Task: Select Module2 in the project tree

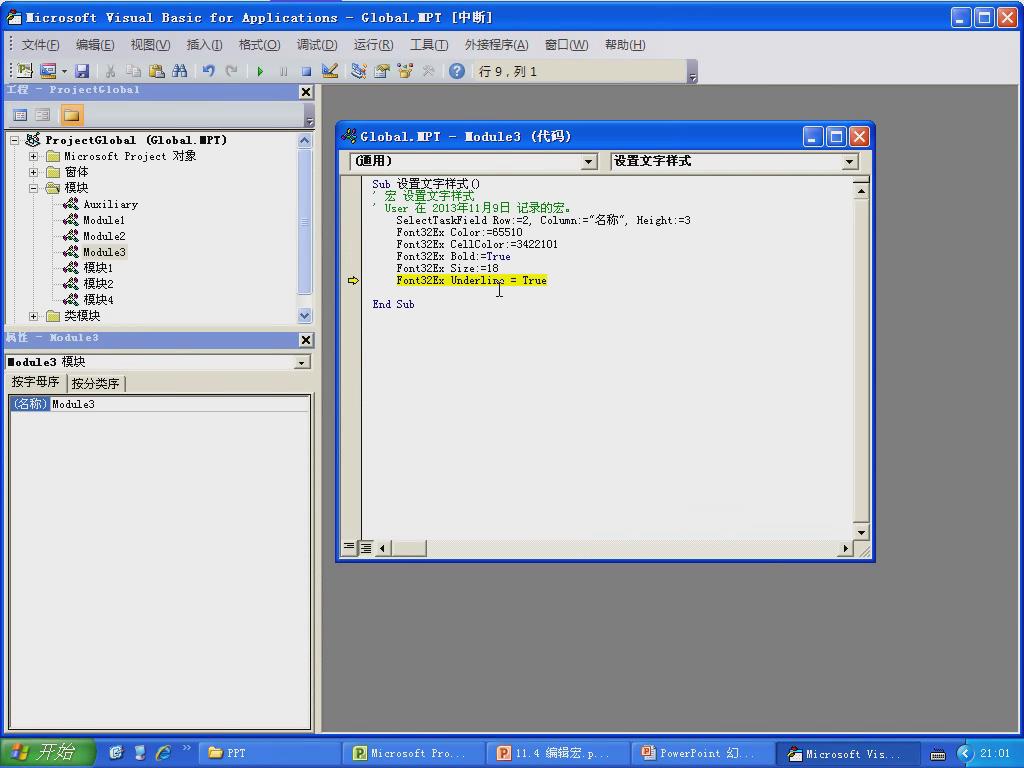Action: [x=104, y=236]
